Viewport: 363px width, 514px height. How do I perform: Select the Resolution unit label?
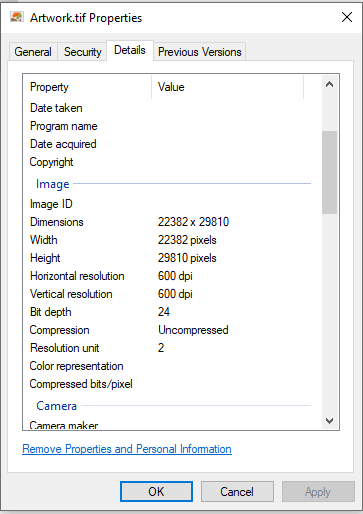65,348
